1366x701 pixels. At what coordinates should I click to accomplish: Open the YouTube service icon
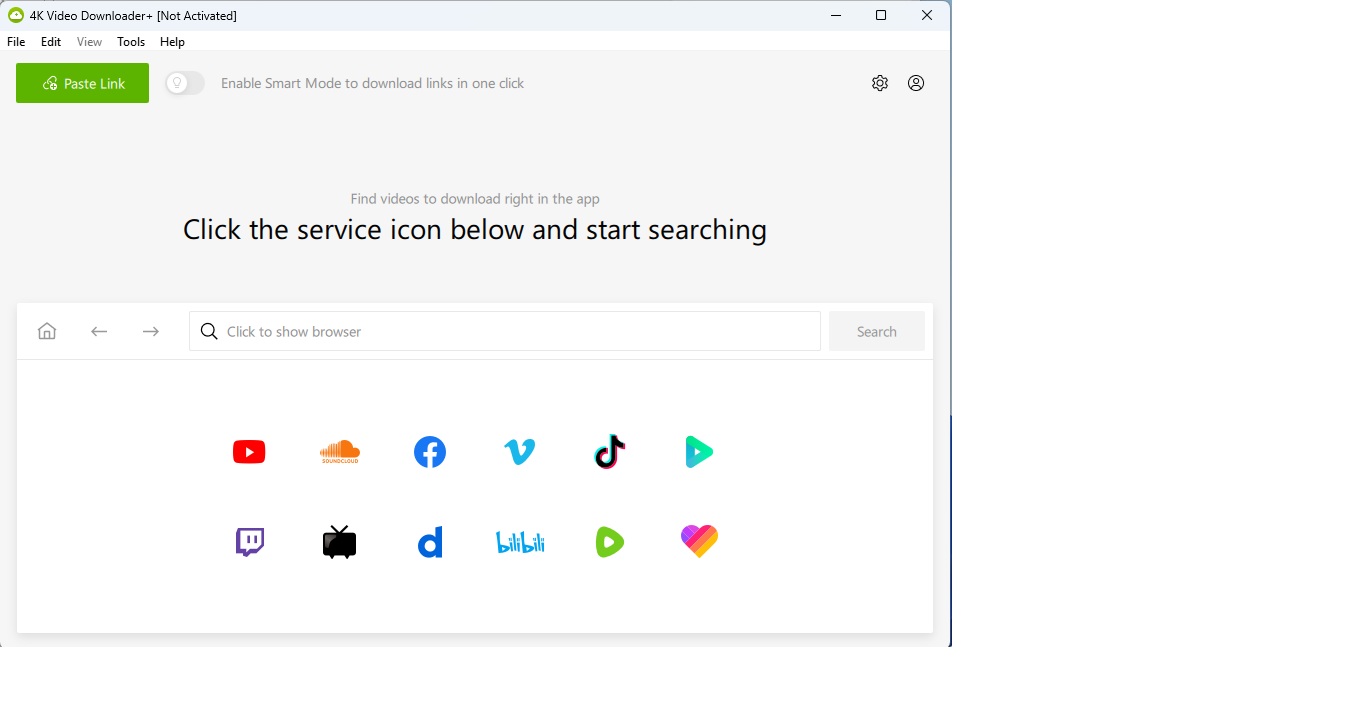(249, 452)
